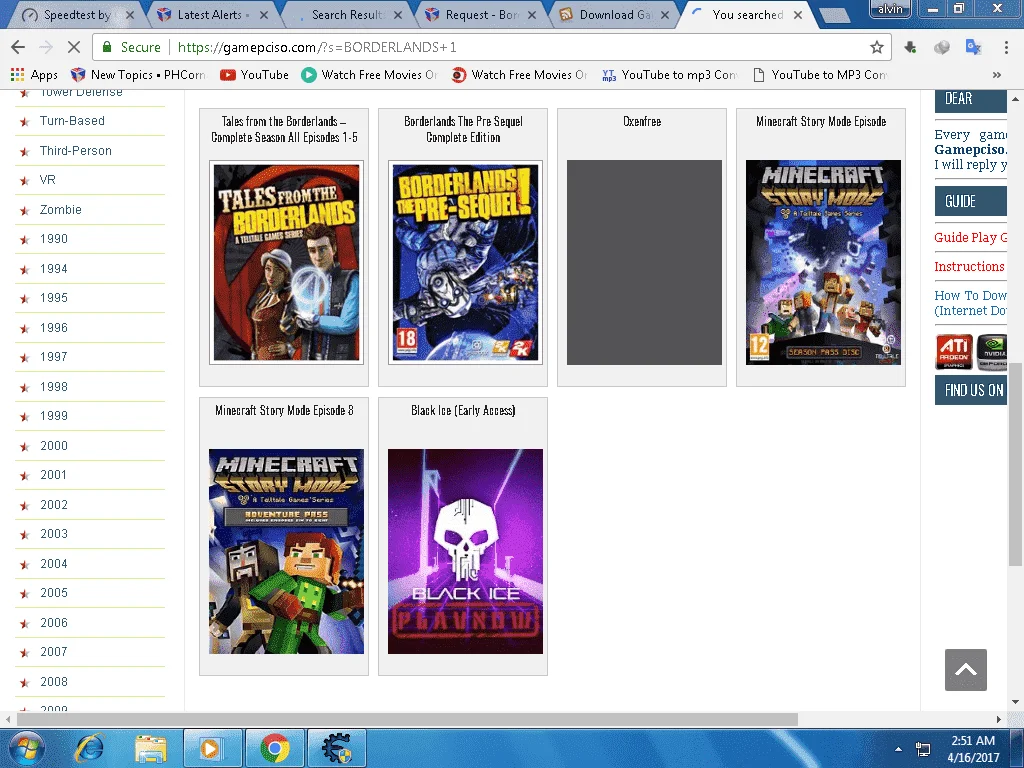Show hidden system tray icons
This screenshot has width=1024, height=768.
(899, 749)
